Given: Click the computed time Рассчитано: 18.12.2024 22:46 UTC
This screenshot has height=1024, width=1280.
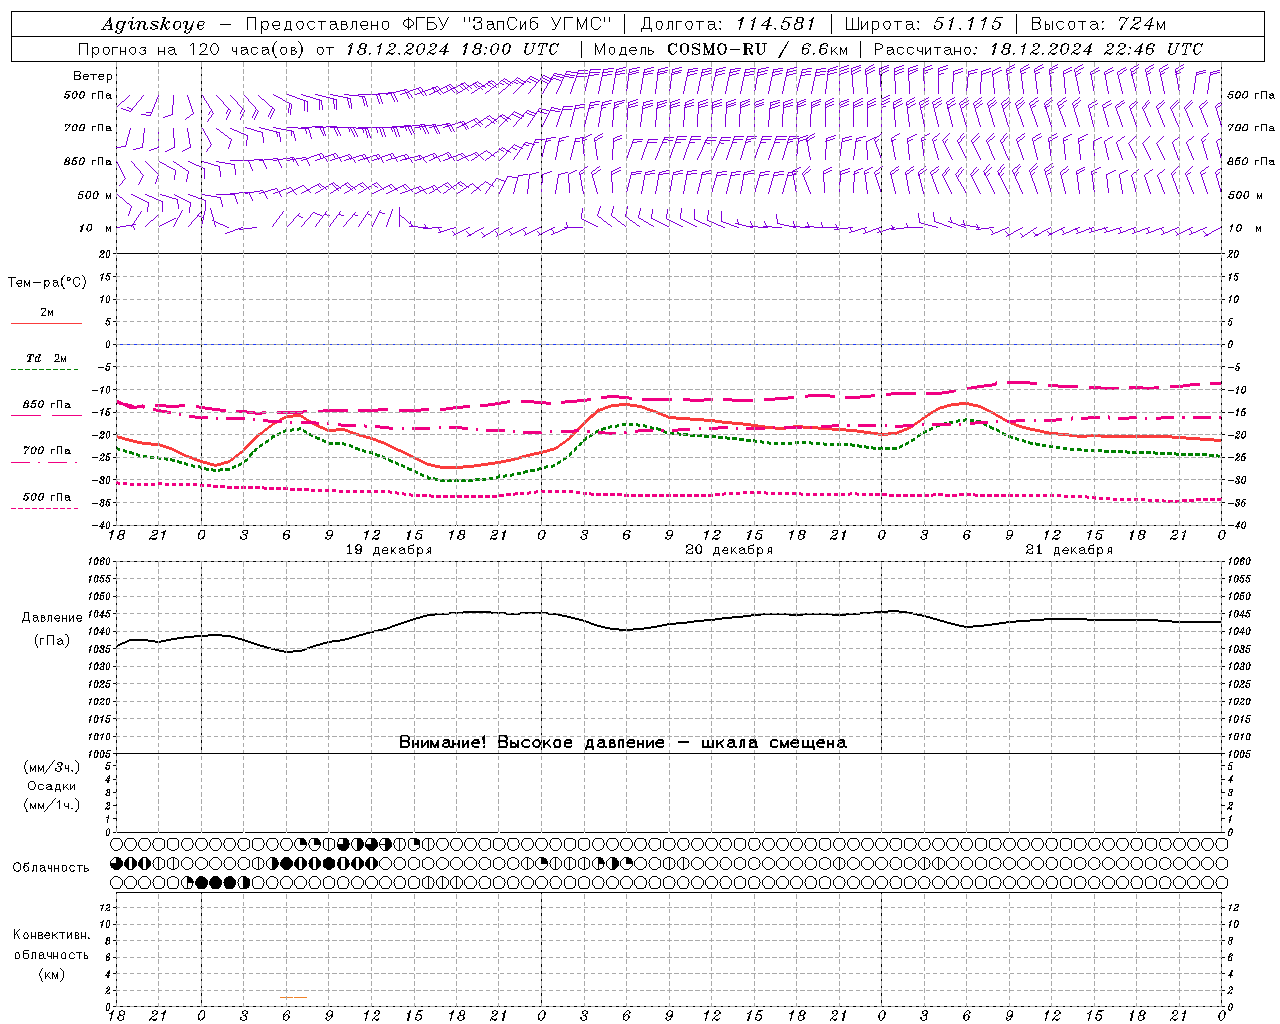Looking at the screenshot, I should click(1038, 49).
